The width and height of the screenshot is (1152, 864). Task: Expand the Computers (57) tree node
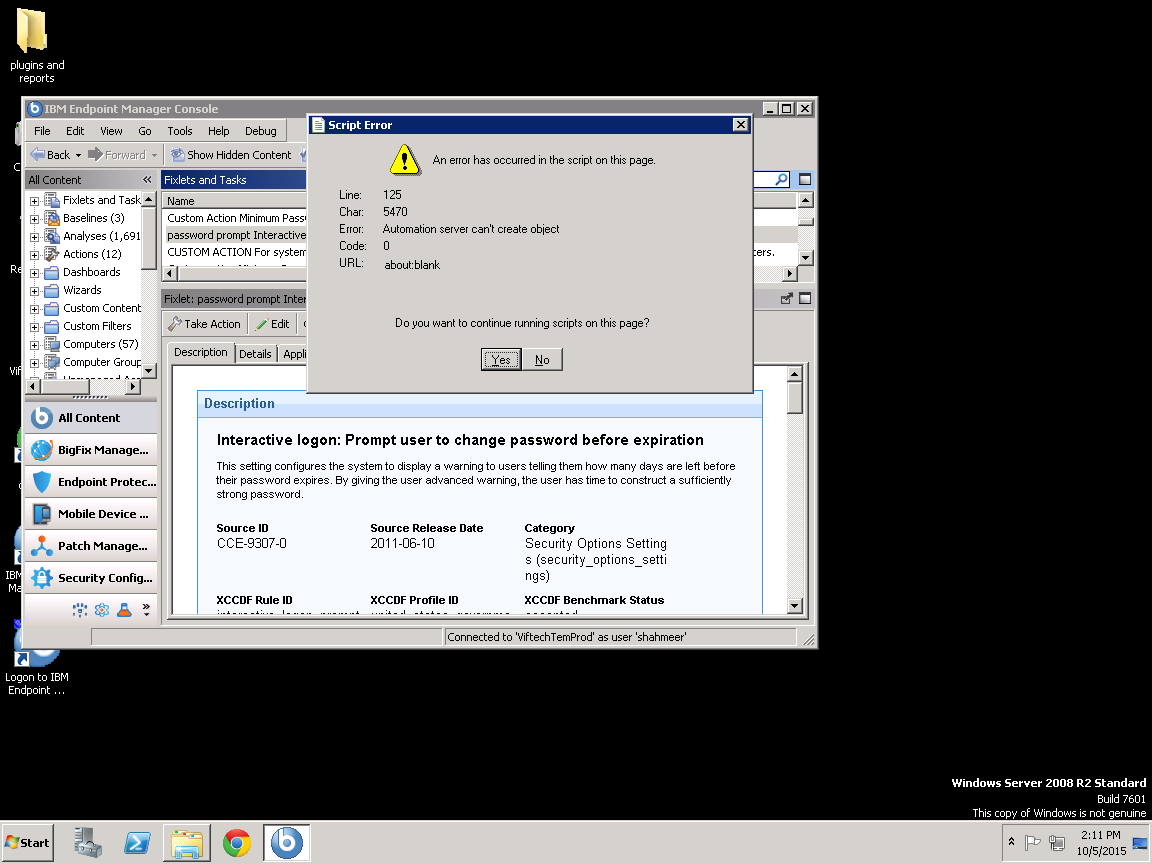coord(35,345)
